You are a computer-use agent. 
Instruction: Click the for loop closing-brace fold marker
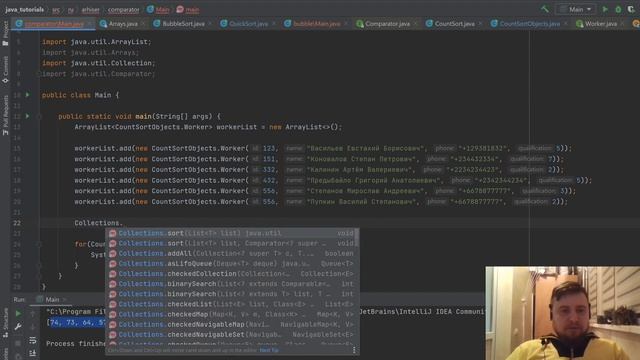pyautogui.click(x=40, y=265)
